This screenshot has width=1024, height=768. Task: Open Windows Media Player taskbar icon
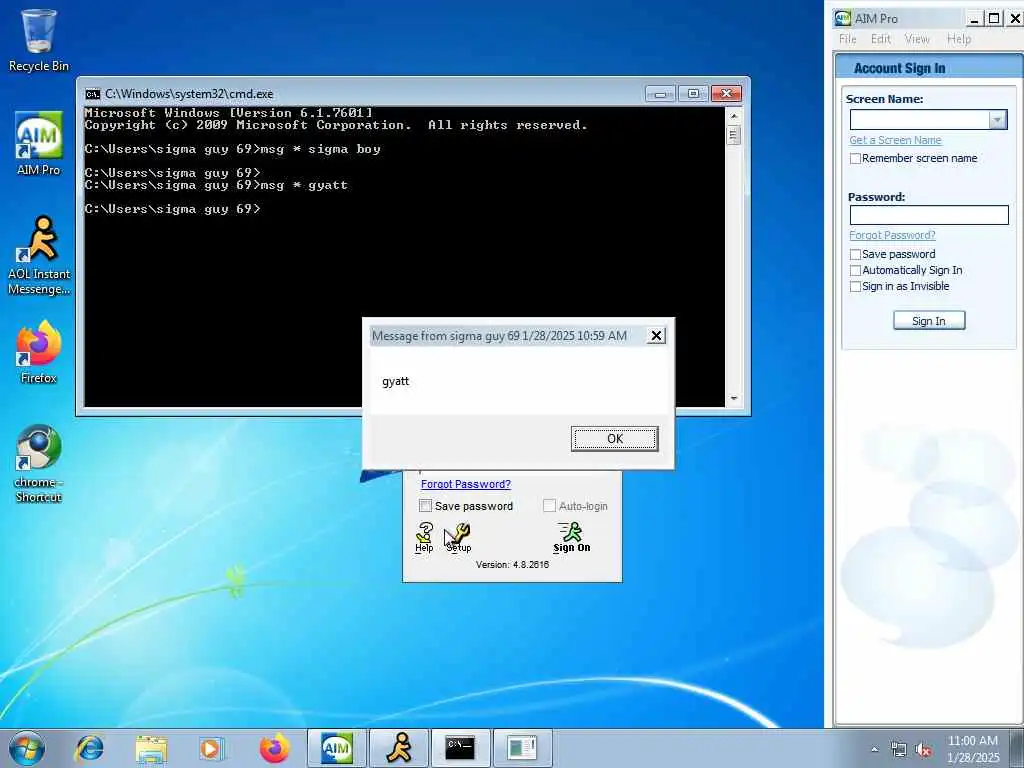click(211, 748)
